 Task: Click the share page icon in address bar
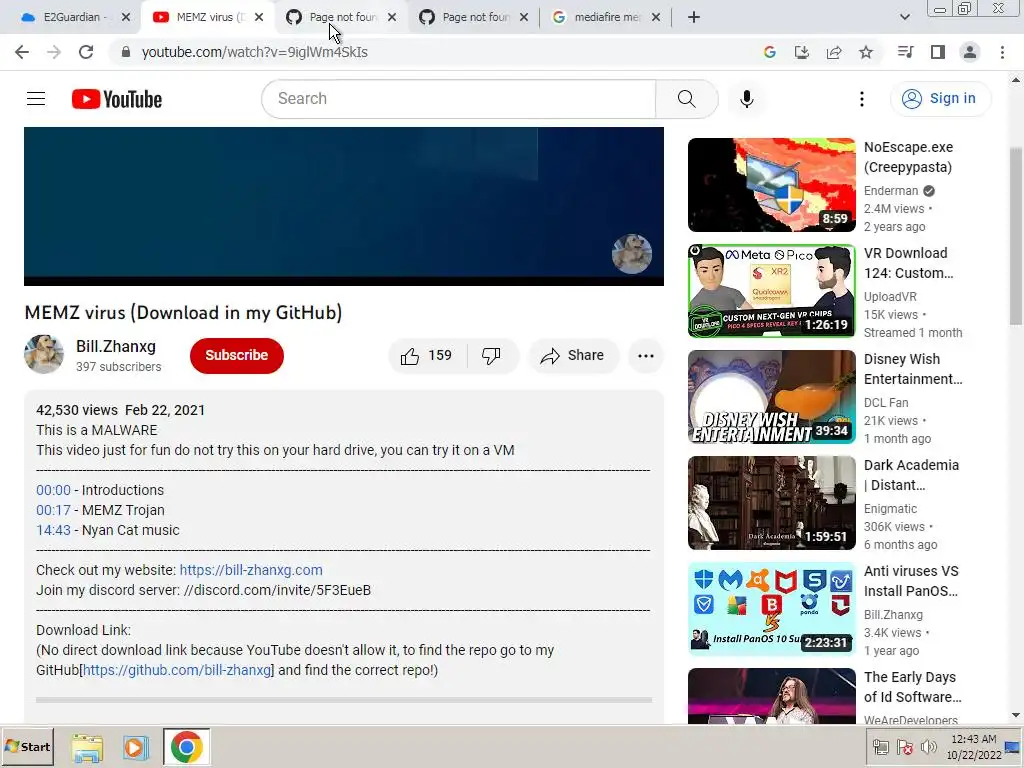pos(834,52)
